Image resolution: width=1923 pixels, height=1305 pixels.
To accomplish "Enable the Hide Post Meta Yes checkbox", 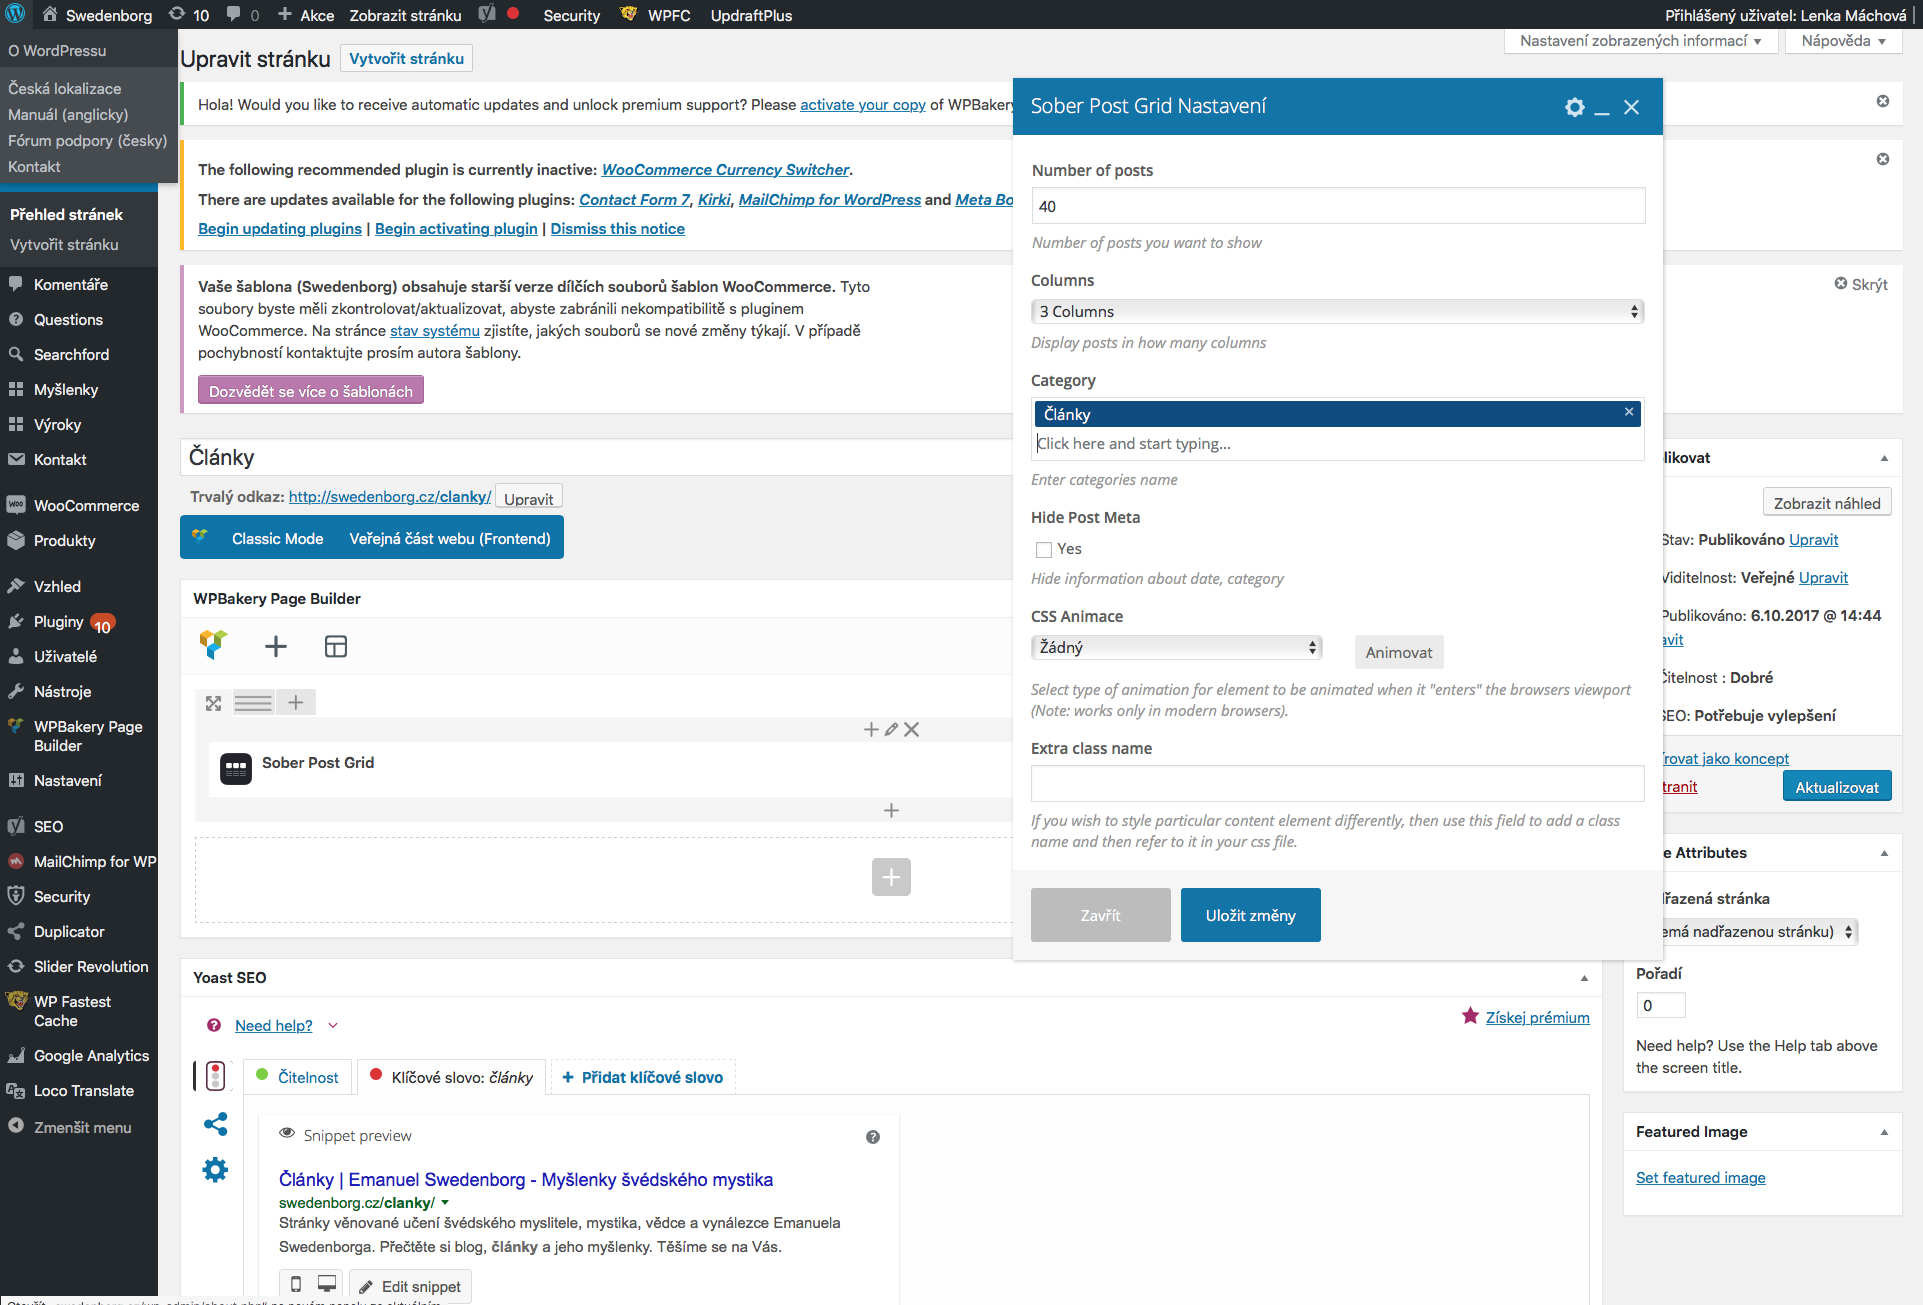I will tap(1044, 549).
